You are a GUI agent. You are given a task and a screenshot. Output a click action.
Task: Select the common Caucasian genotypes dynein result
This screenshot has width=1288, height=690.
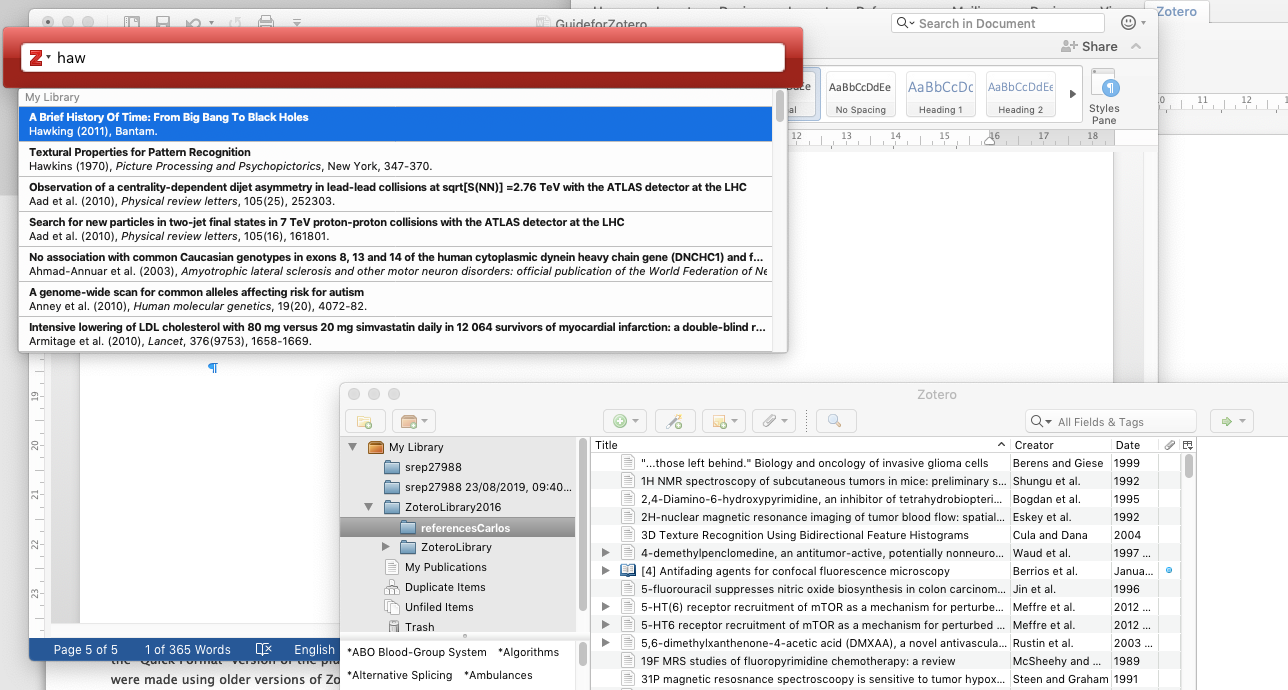coord(395,264)
